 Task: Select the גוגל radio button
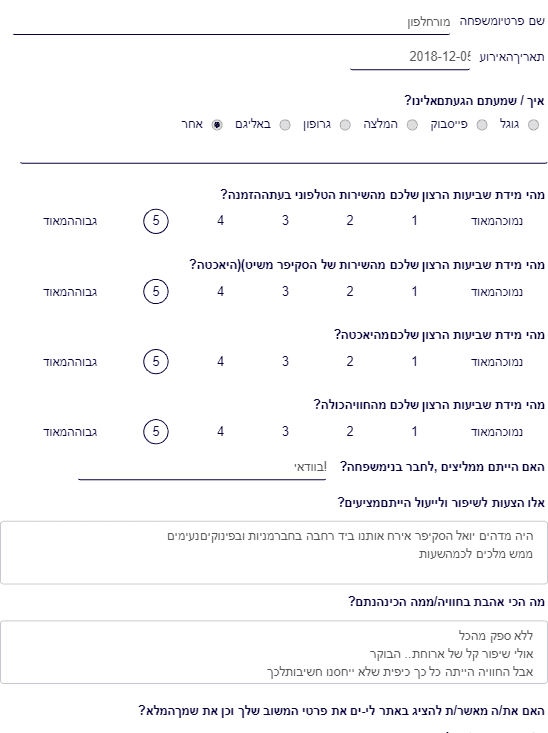pos(533,125)
